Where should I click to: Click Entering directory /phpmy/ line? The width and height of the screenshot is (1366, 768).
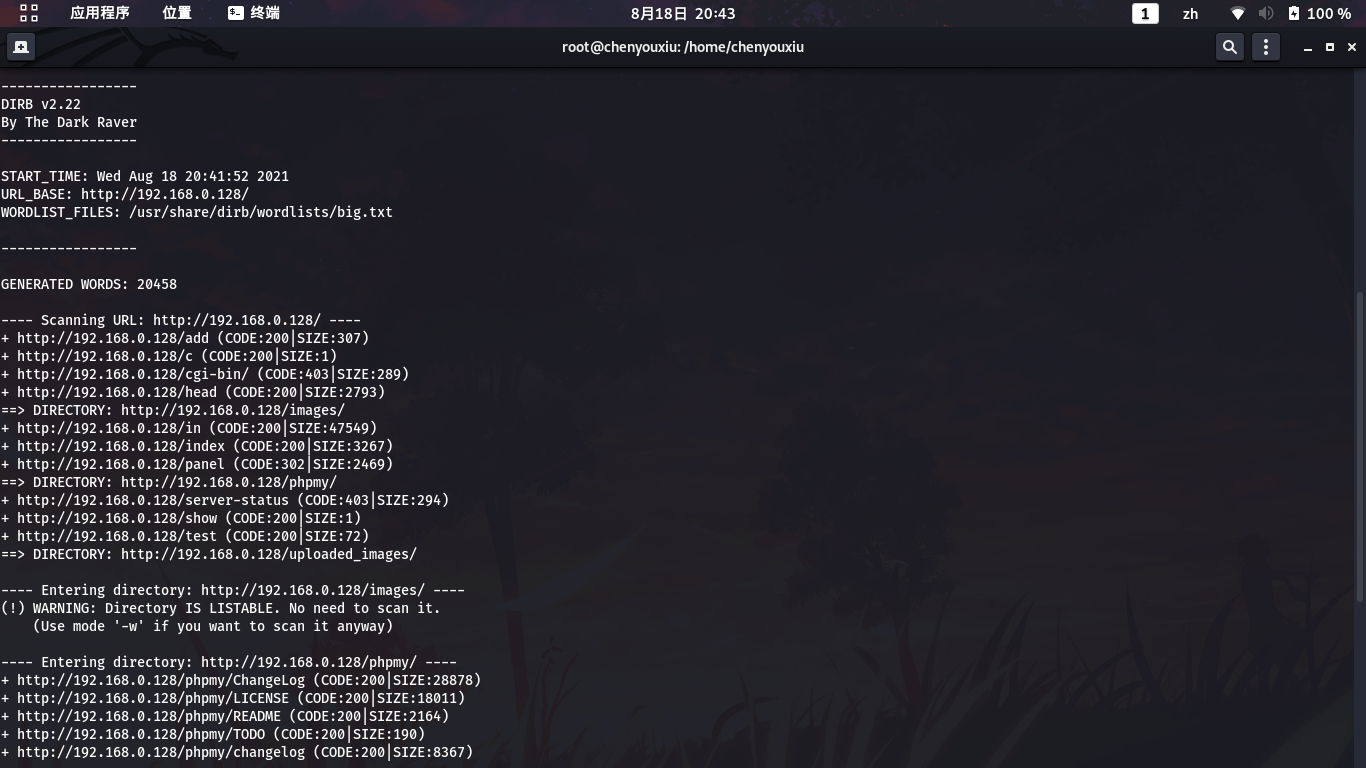[x=229, y=662]
